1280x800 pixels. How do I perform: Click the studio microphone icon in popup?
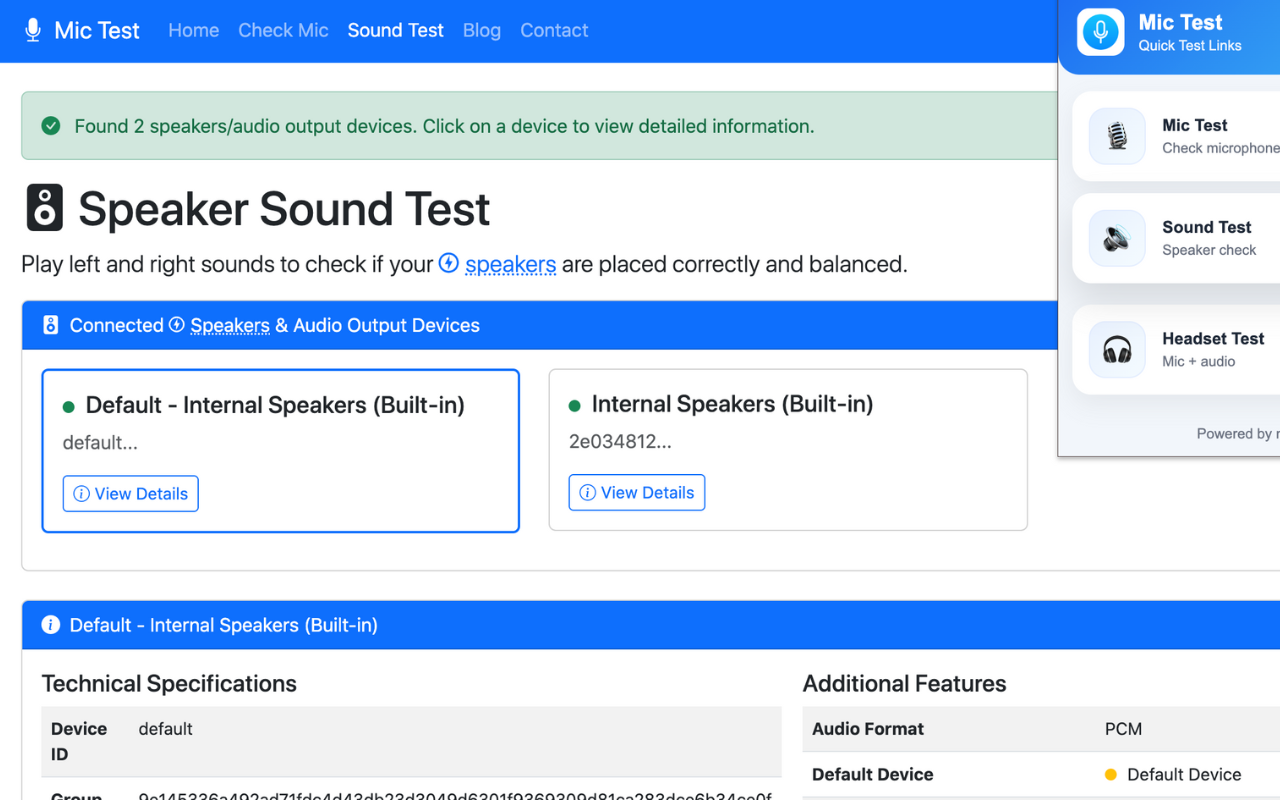point(1117,136)
